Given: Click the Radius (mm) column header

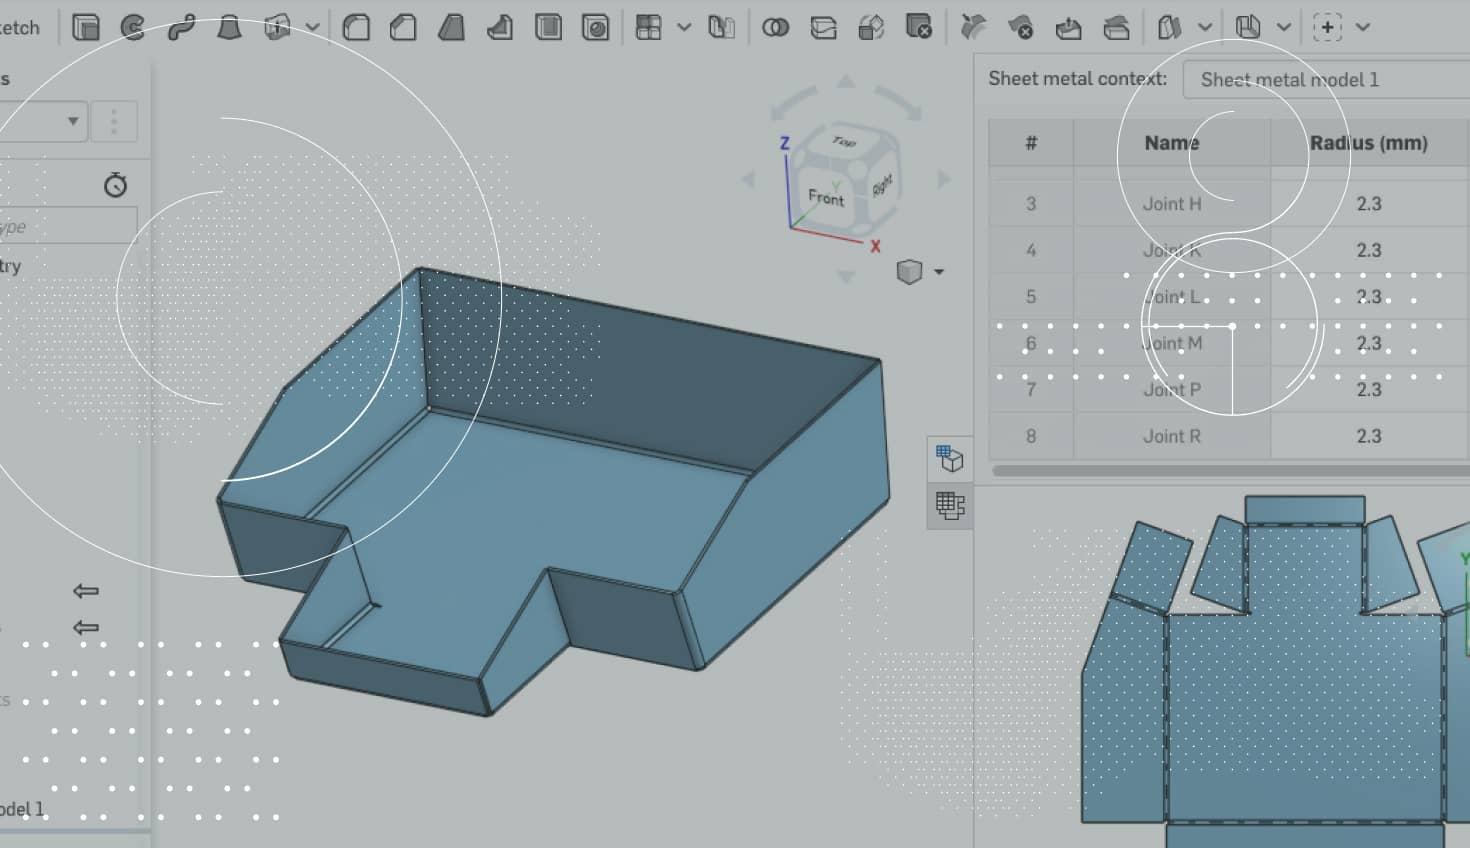Looking at the screenshot, I should click(x=1368, y=143).
